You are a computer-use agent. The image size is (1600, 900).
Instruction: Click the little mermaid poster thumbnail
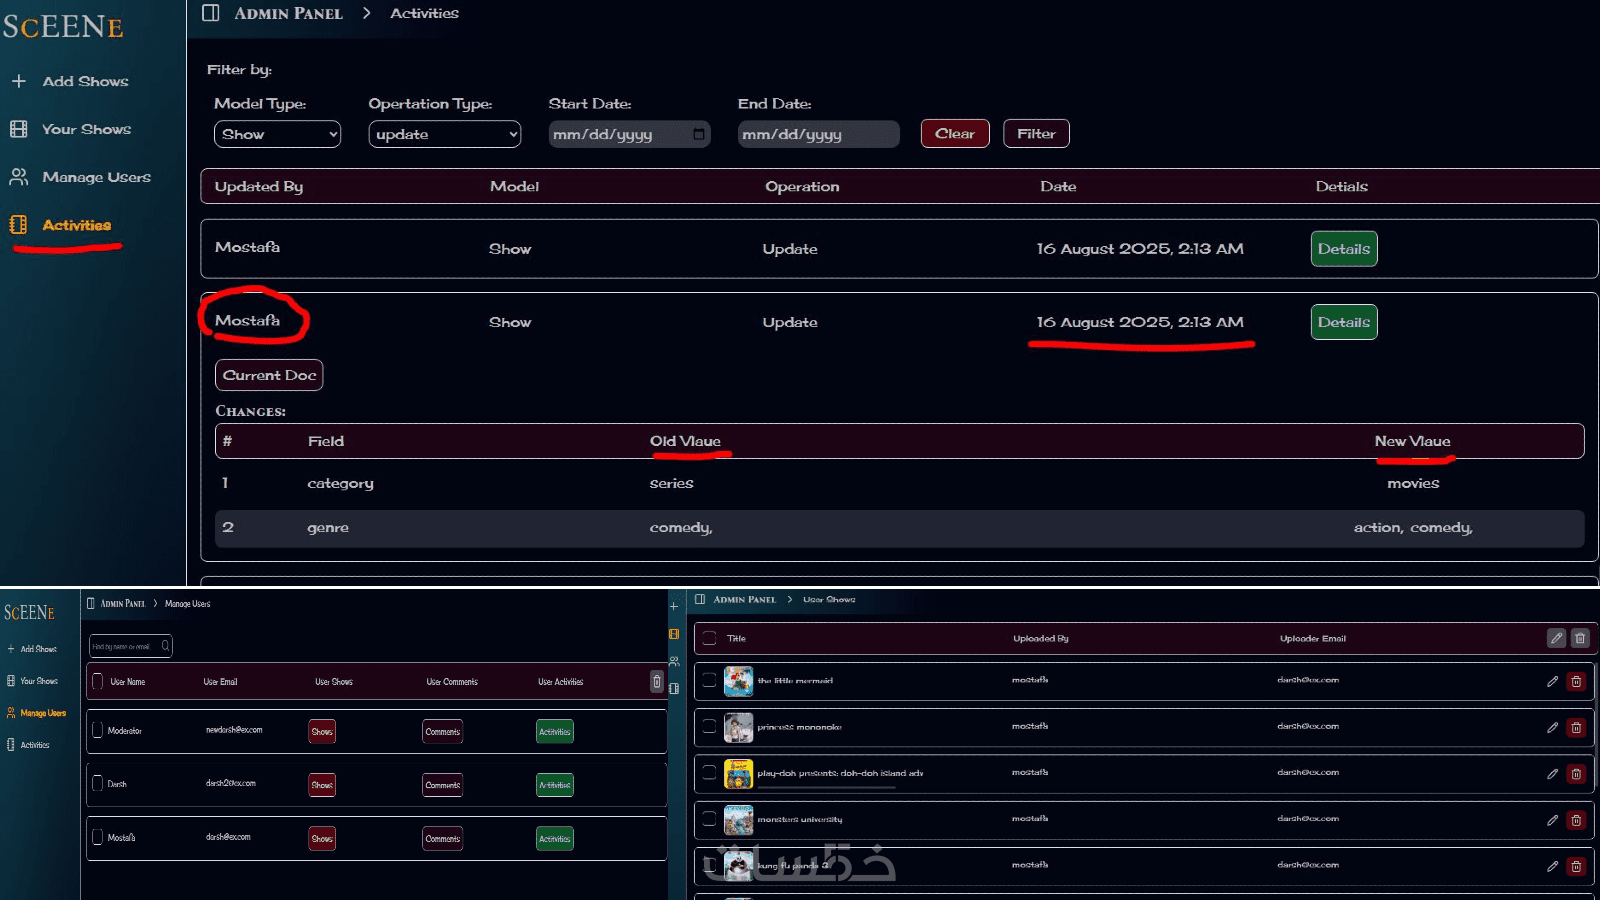(738, 681)
